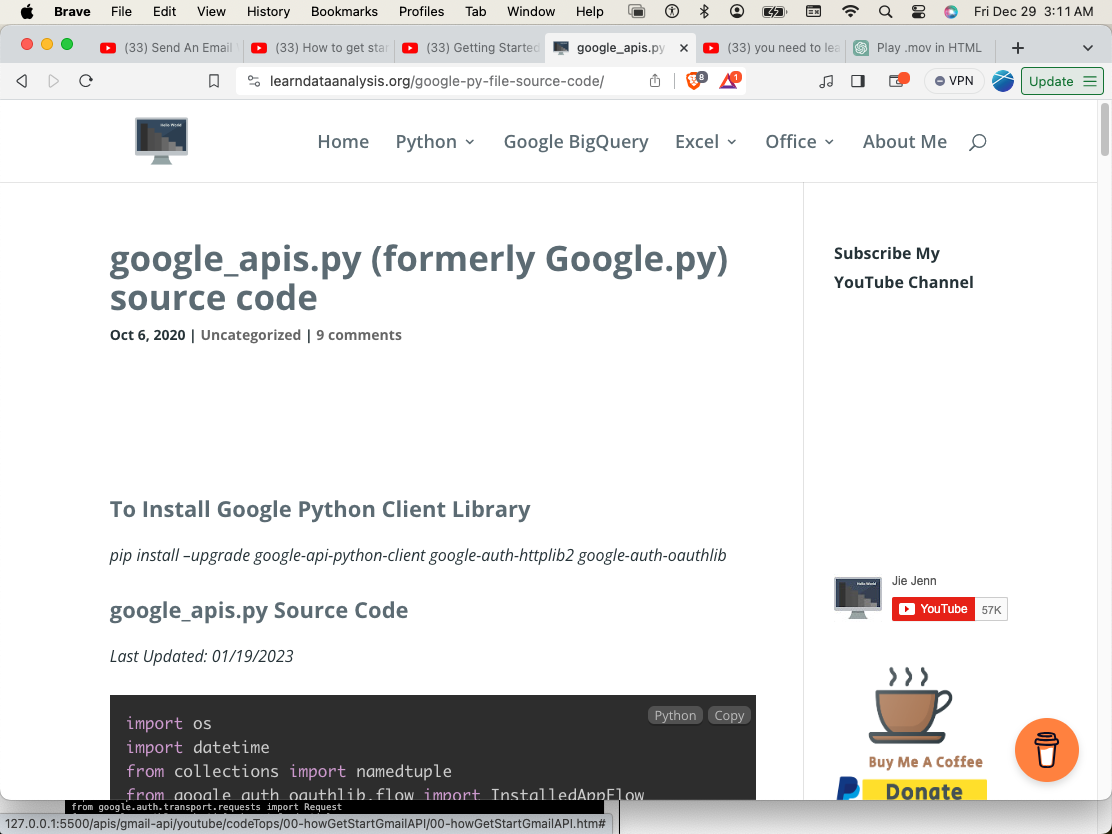Open the Bookmarks menu

344,11
